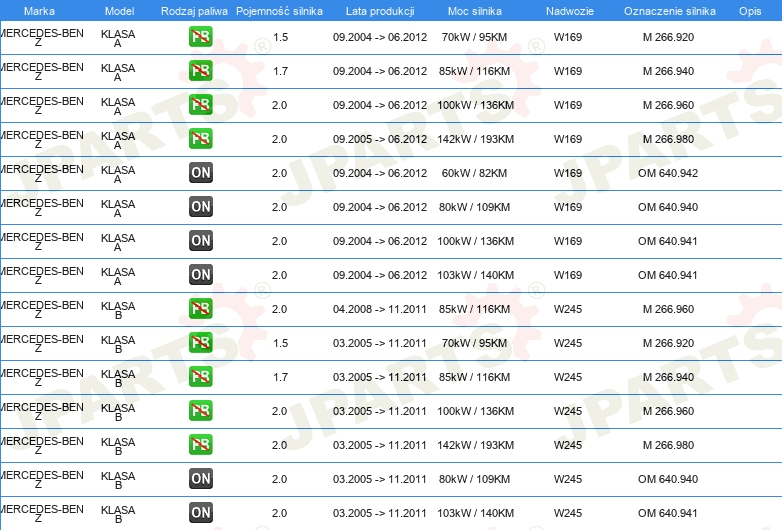This screenshot has height=530, width=782.
Task: Select 103kW / 140KM in the W169 row
Action: (476, 275)
